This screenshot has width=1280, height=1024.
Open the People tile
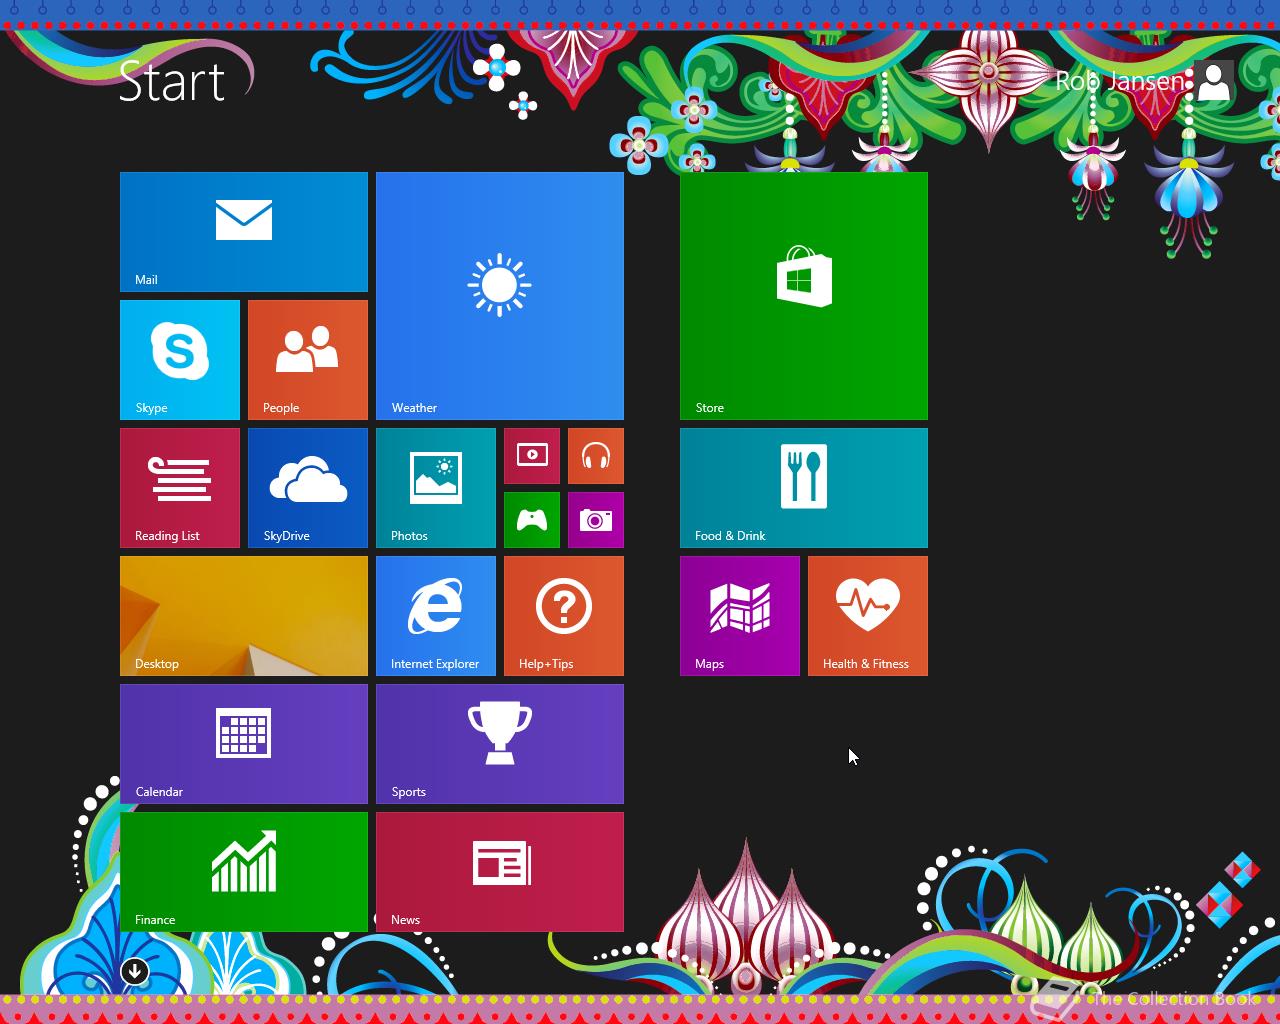[x=308, y=360]
